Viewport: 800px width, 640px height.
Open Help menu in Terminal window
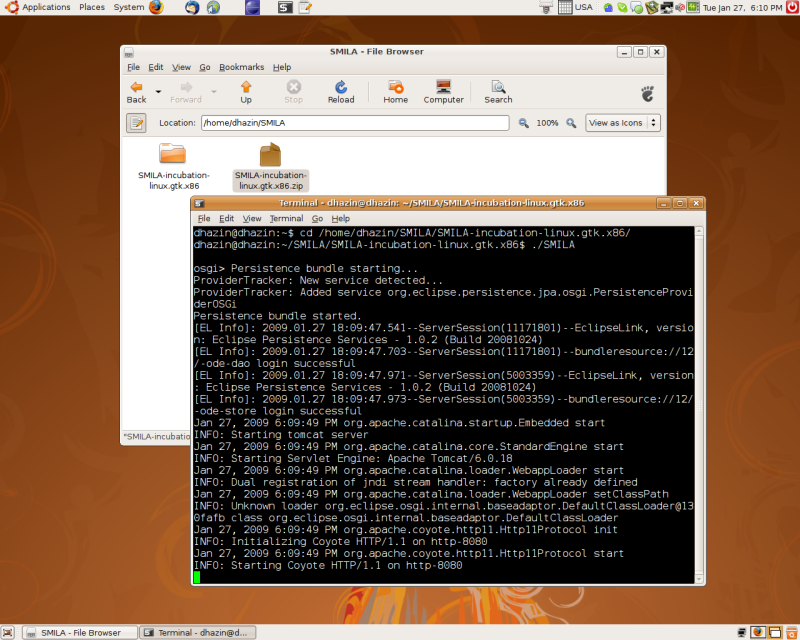[x=340, y=218]
